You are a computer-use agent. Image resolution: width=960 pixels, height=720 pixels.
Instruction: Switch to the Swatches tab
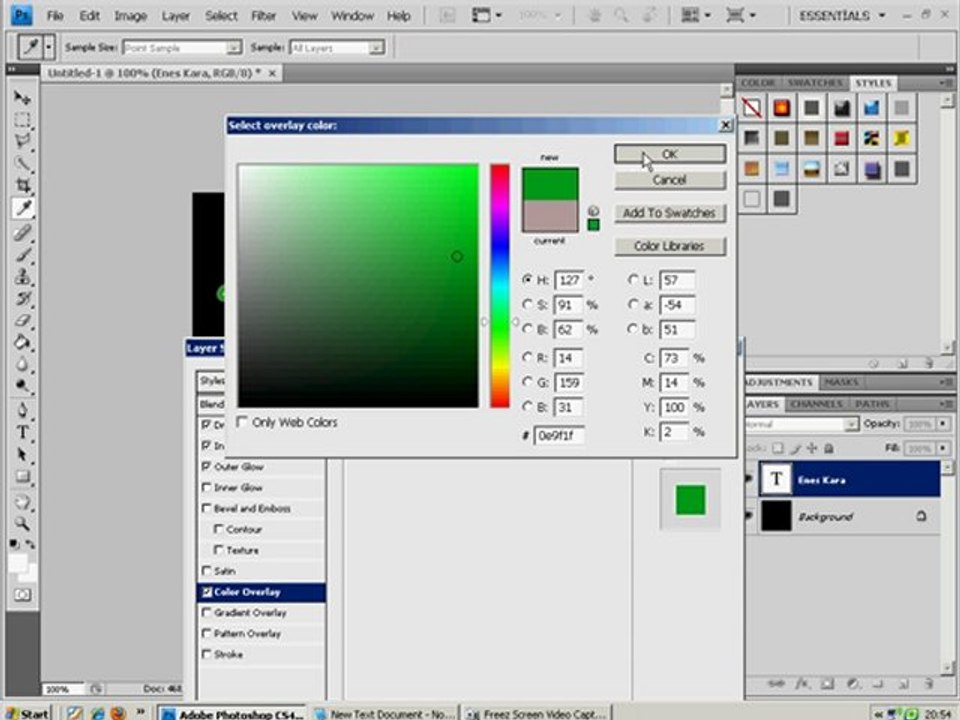(x=814, y=83)
